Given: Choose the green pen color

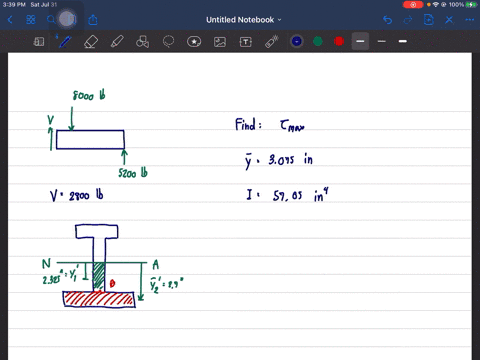Looking at the screenshot, I should pos(318,41).
